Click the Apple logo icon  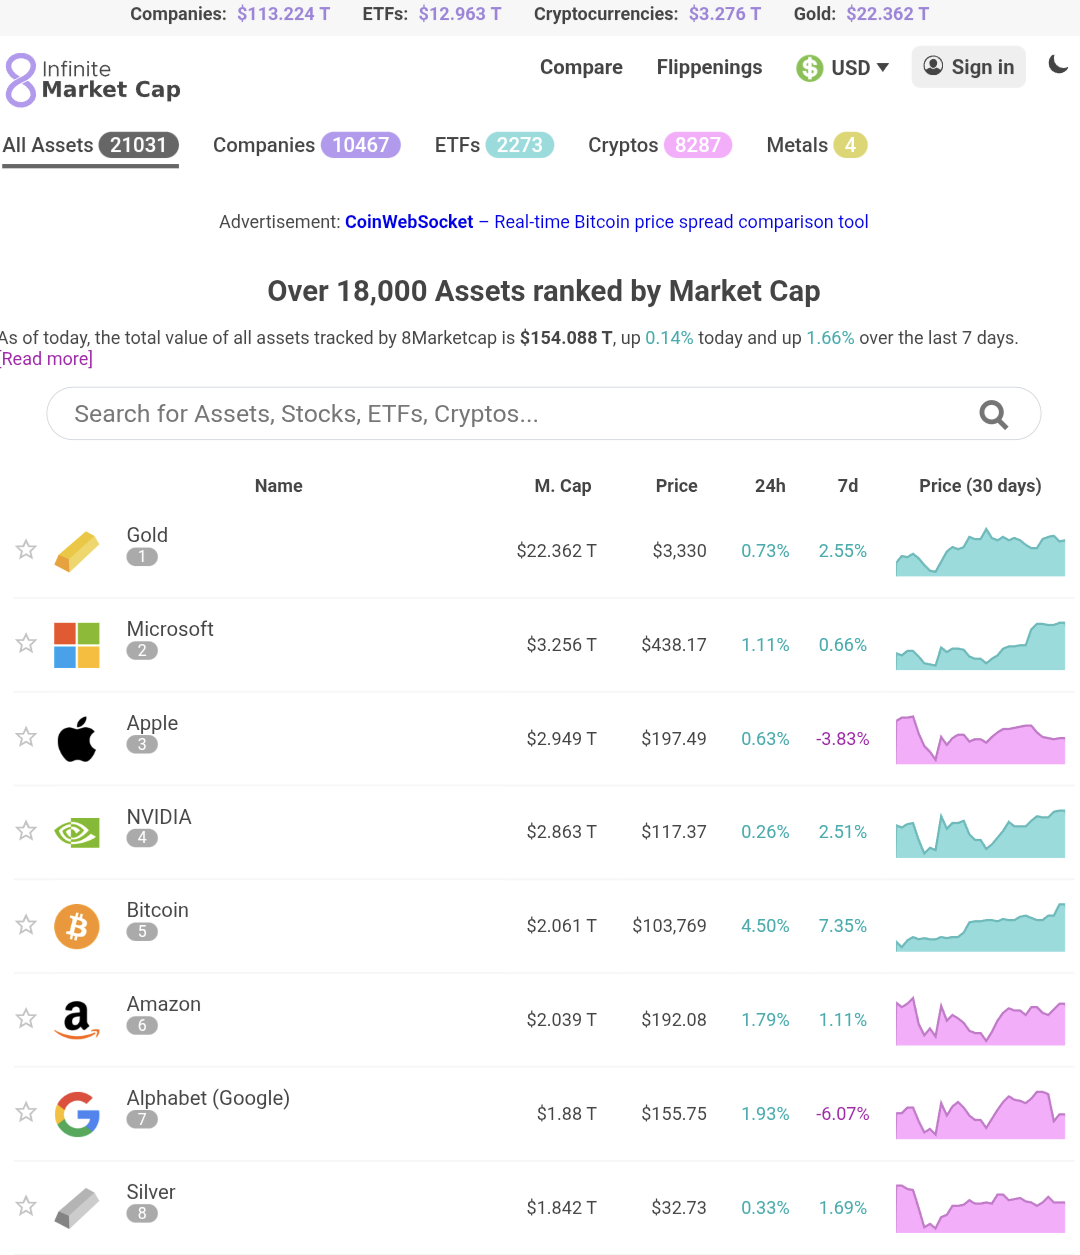click(x=77, y=739)
